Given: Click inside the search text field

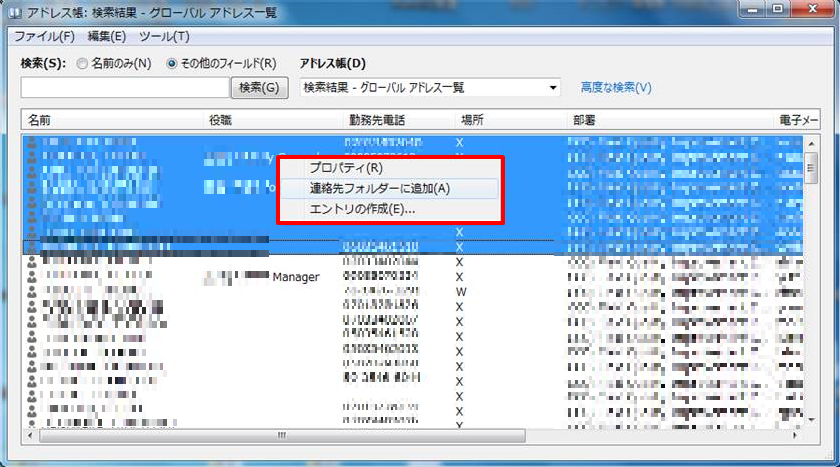Looking at the screenshot, I should [x=125, y=88].
